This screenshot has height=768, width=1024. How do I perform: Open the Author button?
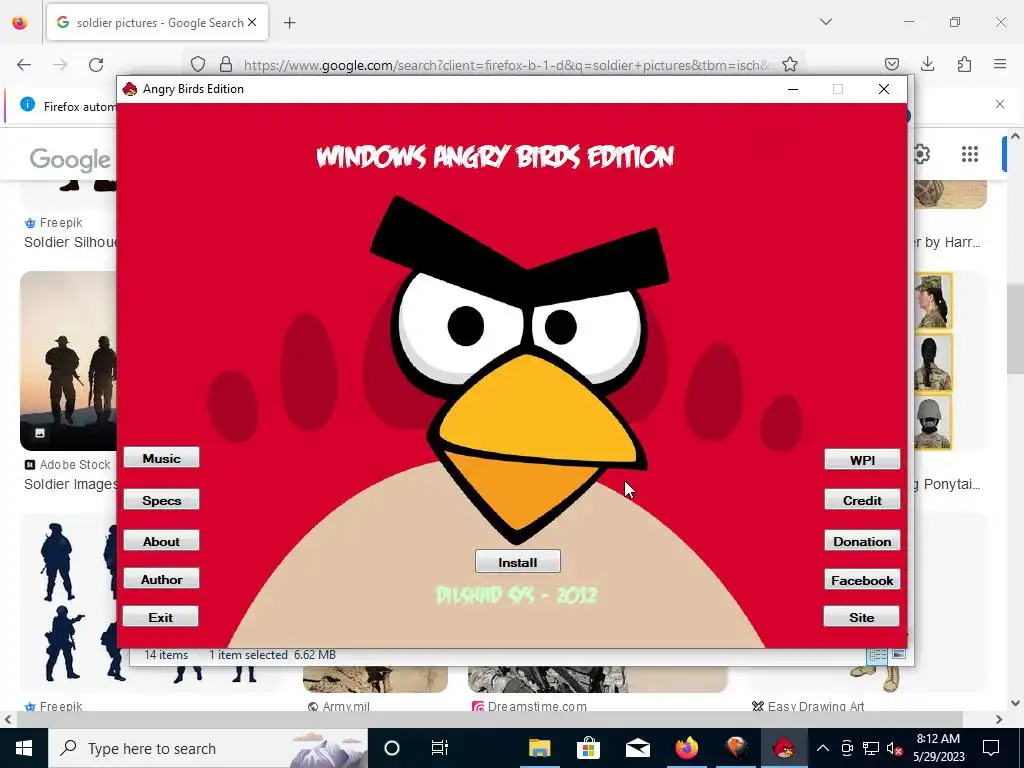click(161, 579)
